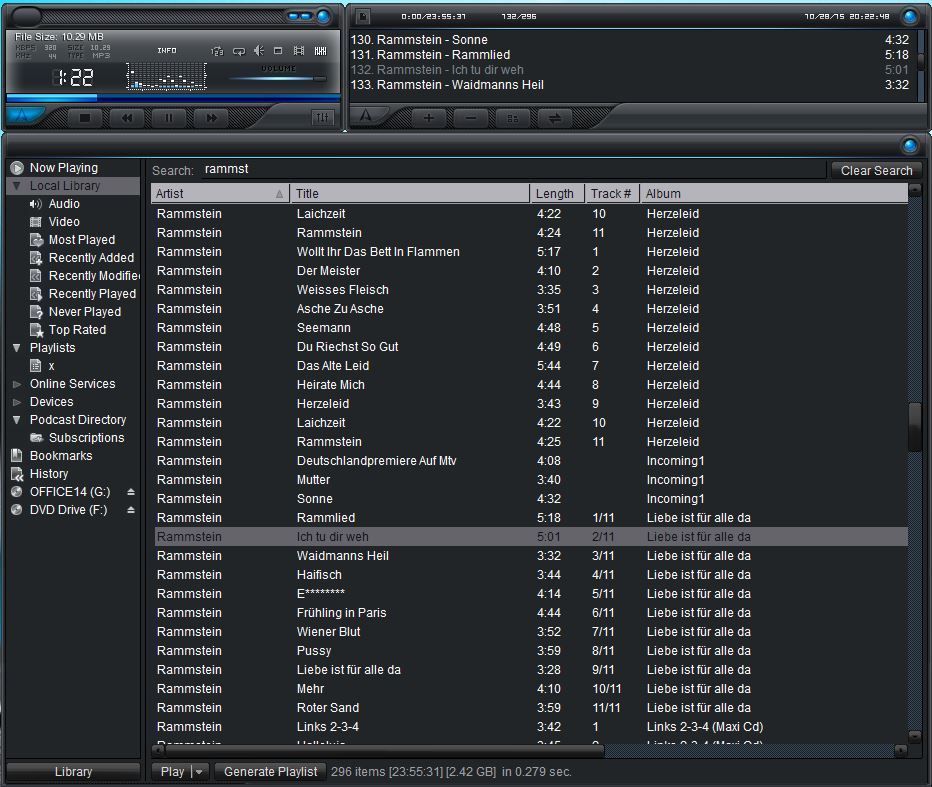Open playlist named x

click(51, 366)
